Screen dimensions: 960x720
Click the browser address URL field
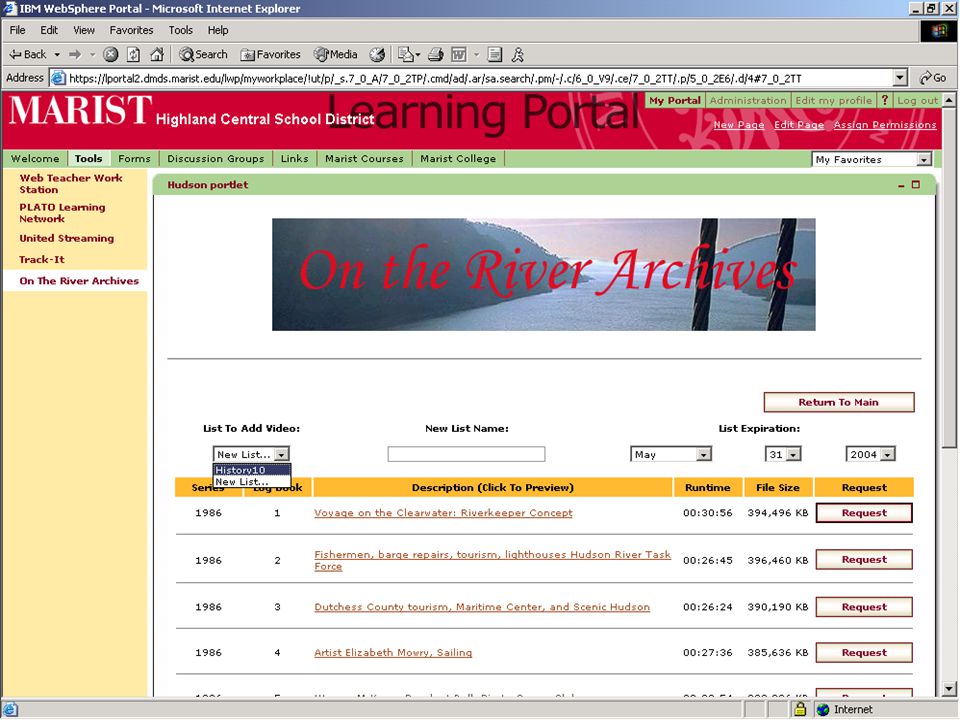pyautogui.click(x=479, y=78)
